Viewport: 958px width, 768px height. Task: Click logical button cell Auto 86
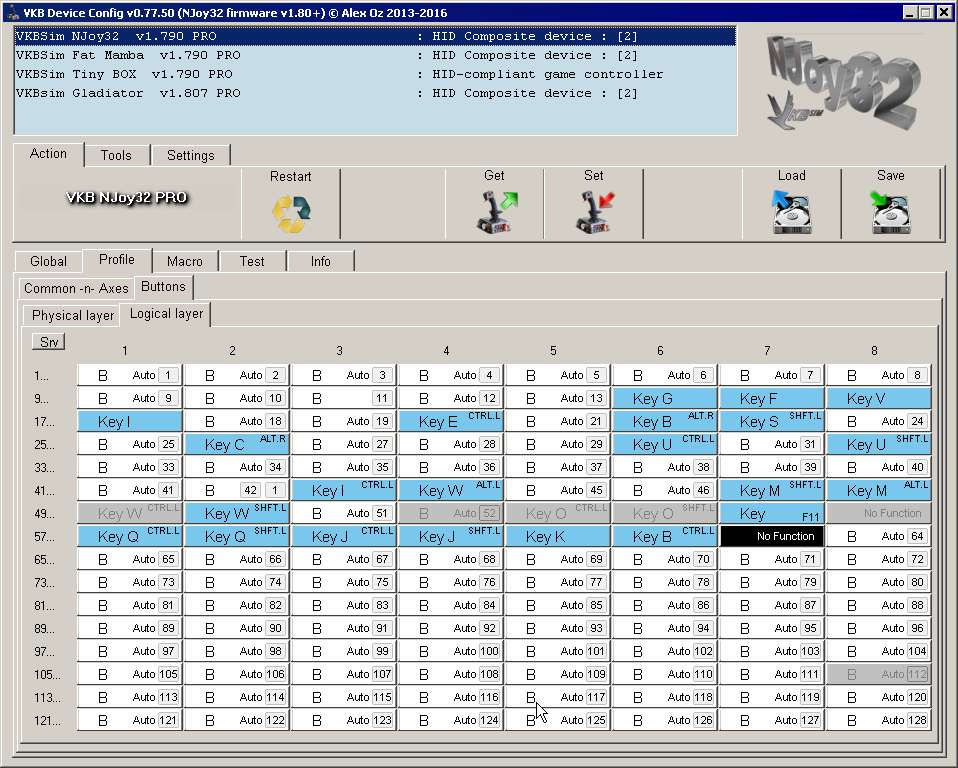665,605
